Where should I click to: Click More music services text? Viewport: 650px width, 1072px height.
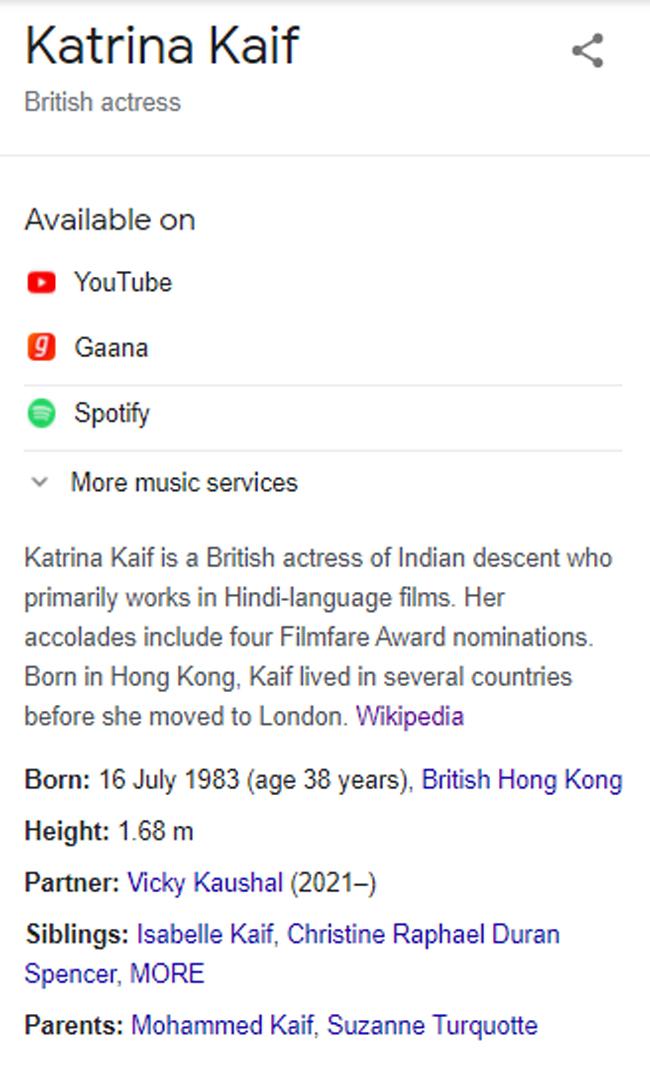point(184,482)
